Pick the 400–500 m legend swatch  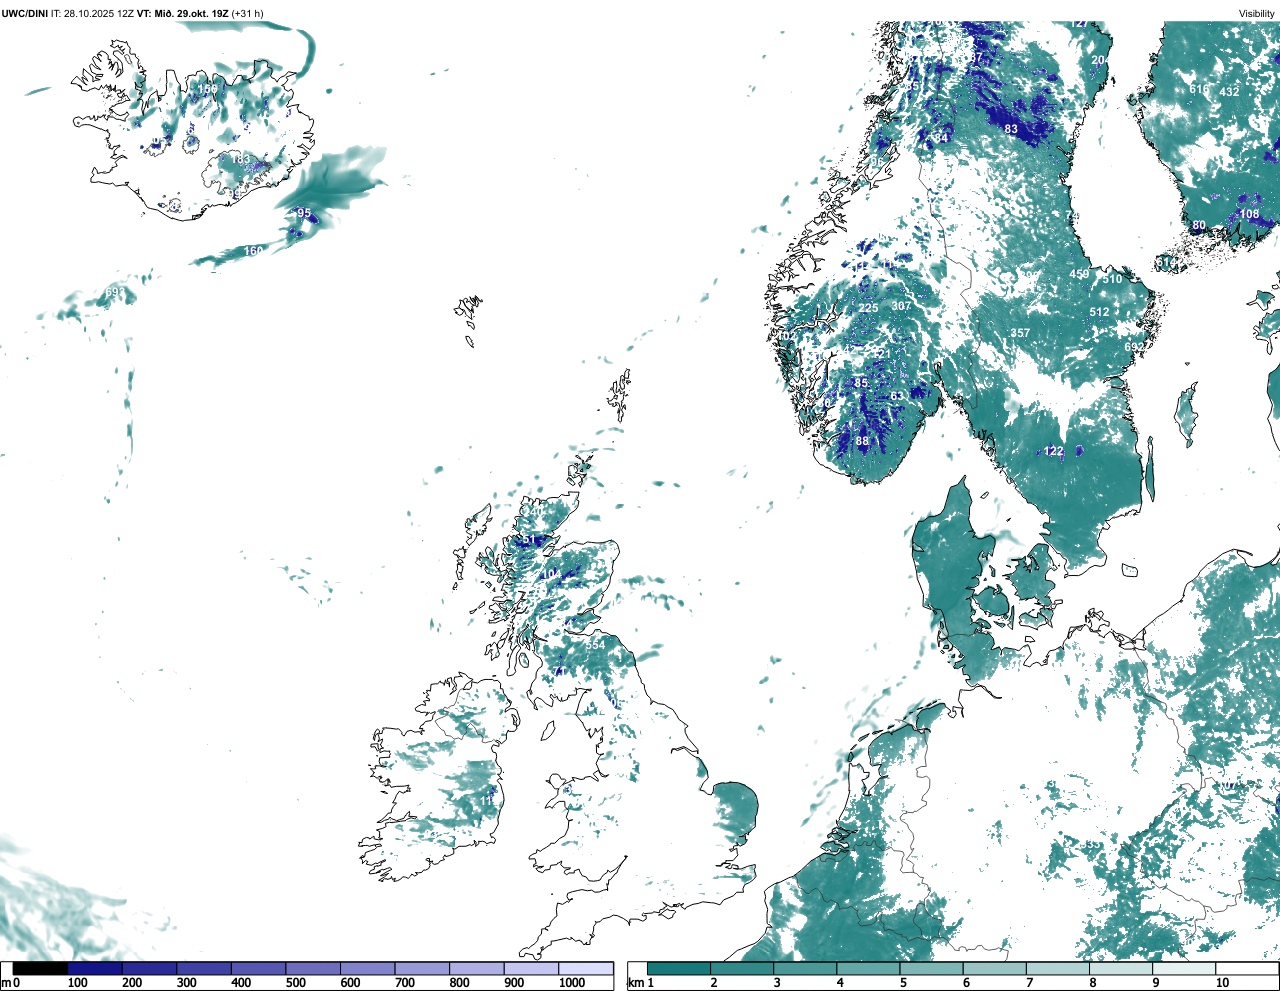coord(258,968)
